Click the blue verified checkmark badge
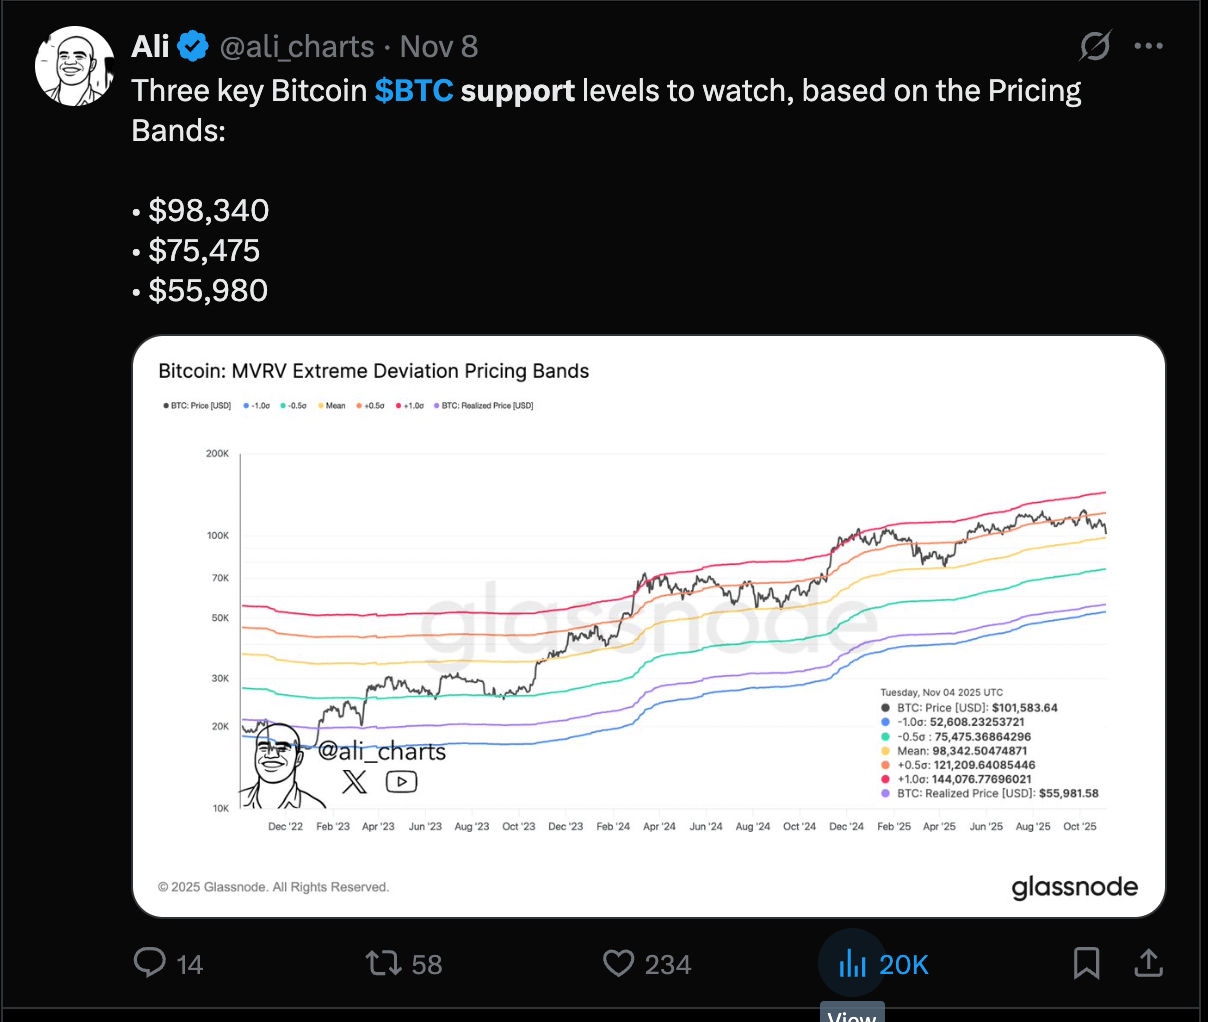The width and height of the screenshot is (1208, 1022). tap(193, 46)
